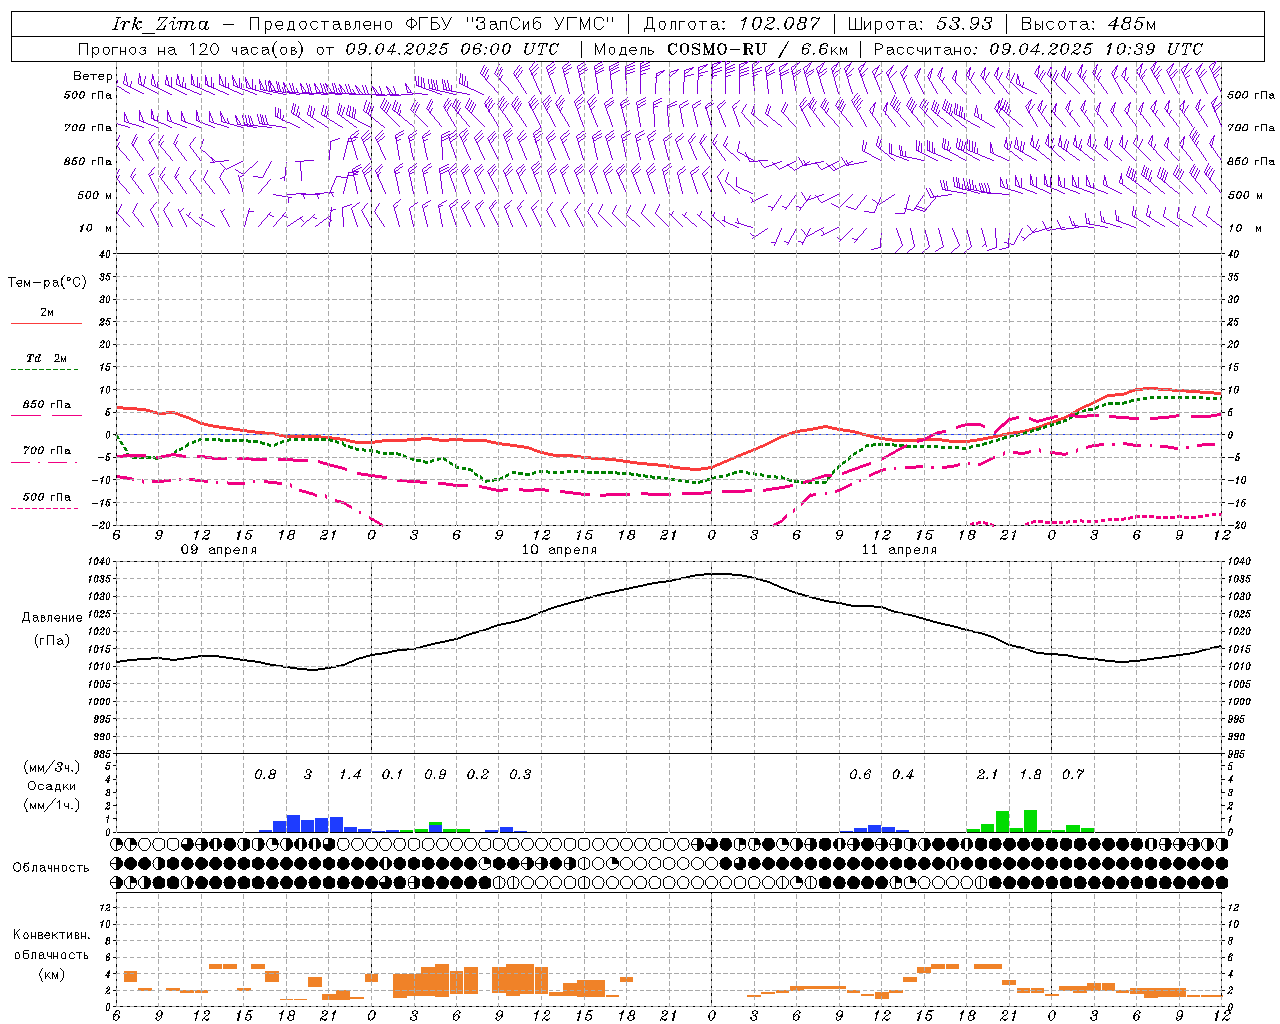Image resolution: width=1280 pixels, height=1024 pixels.
Task: Click the "0.6" three-hour precipitation value
Action: pos(860,775)
